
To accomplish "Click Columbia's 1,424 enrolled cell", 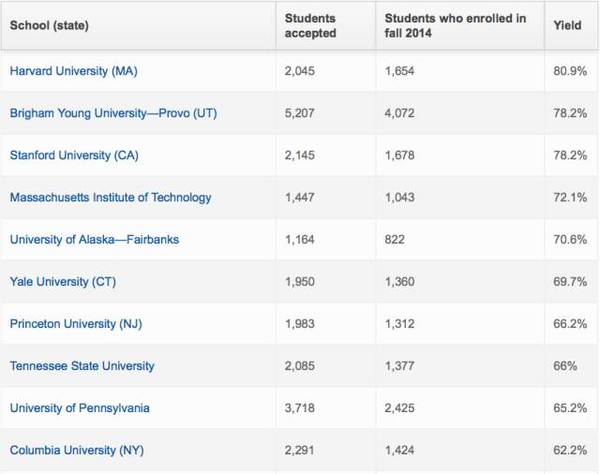I will click(x=402, y=450).
